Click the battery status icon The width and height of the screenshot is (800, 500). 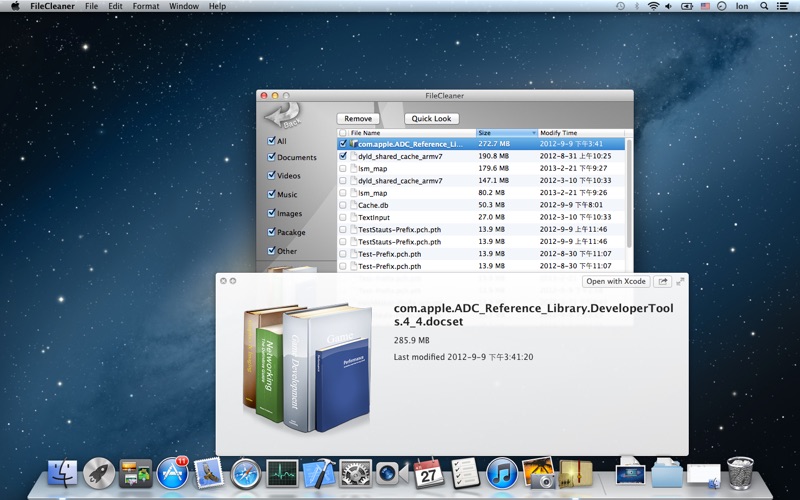[x=687, y=6]
